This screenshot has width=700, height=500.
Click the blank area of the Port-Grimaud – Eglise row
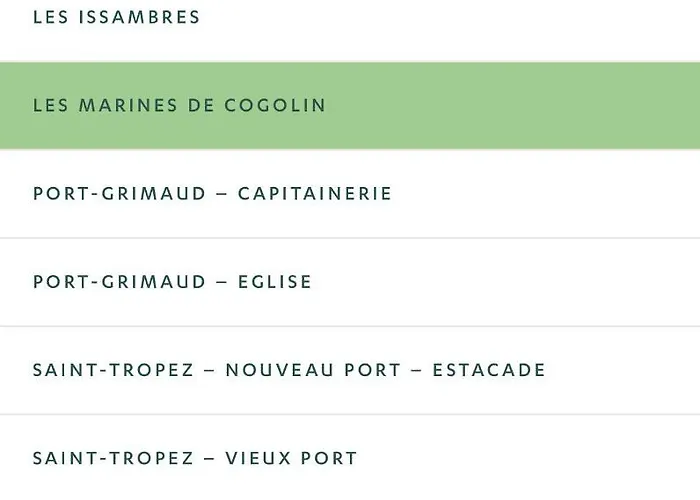coord(504,282)
